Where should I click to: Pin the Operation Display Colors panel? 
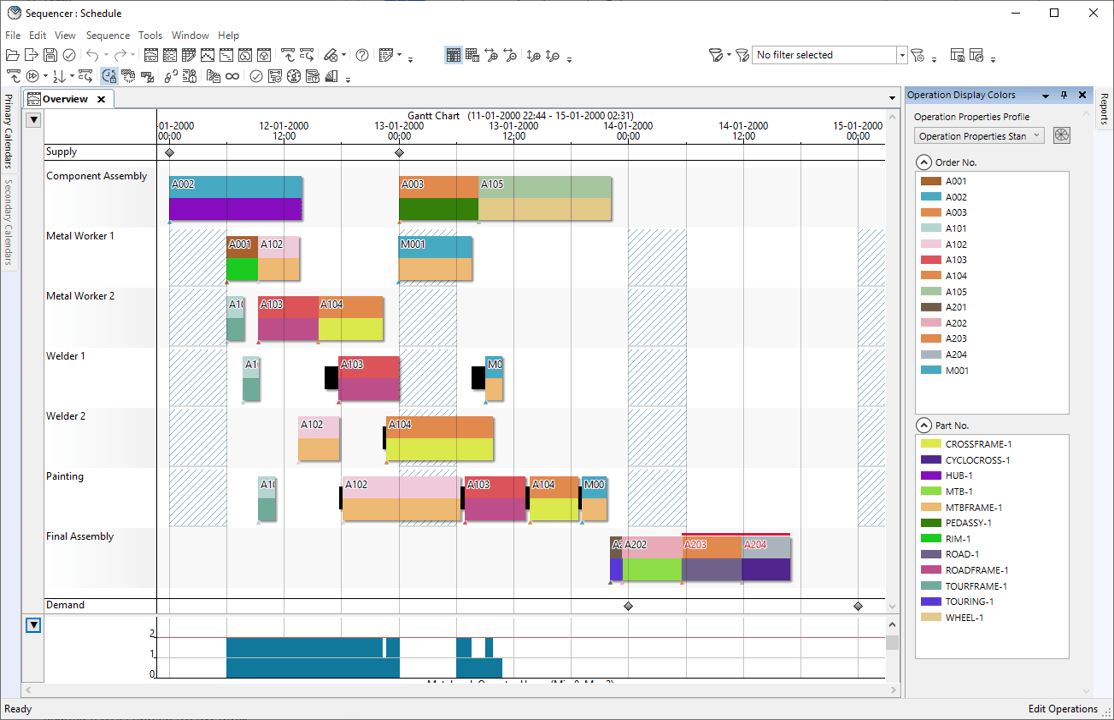tap(1064, 95)
